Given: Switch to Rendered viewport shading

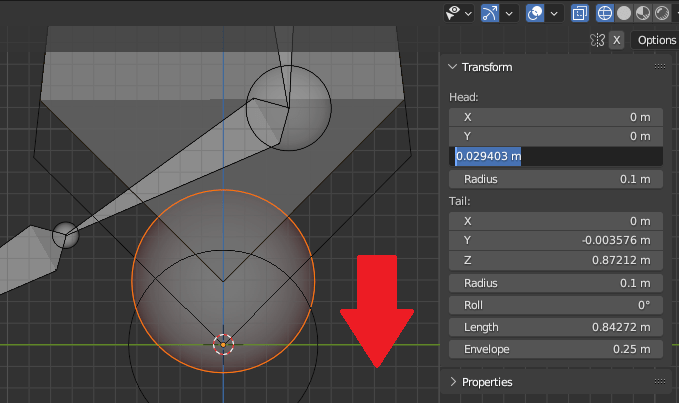Looking at the screenshot, I should point(661,13).
